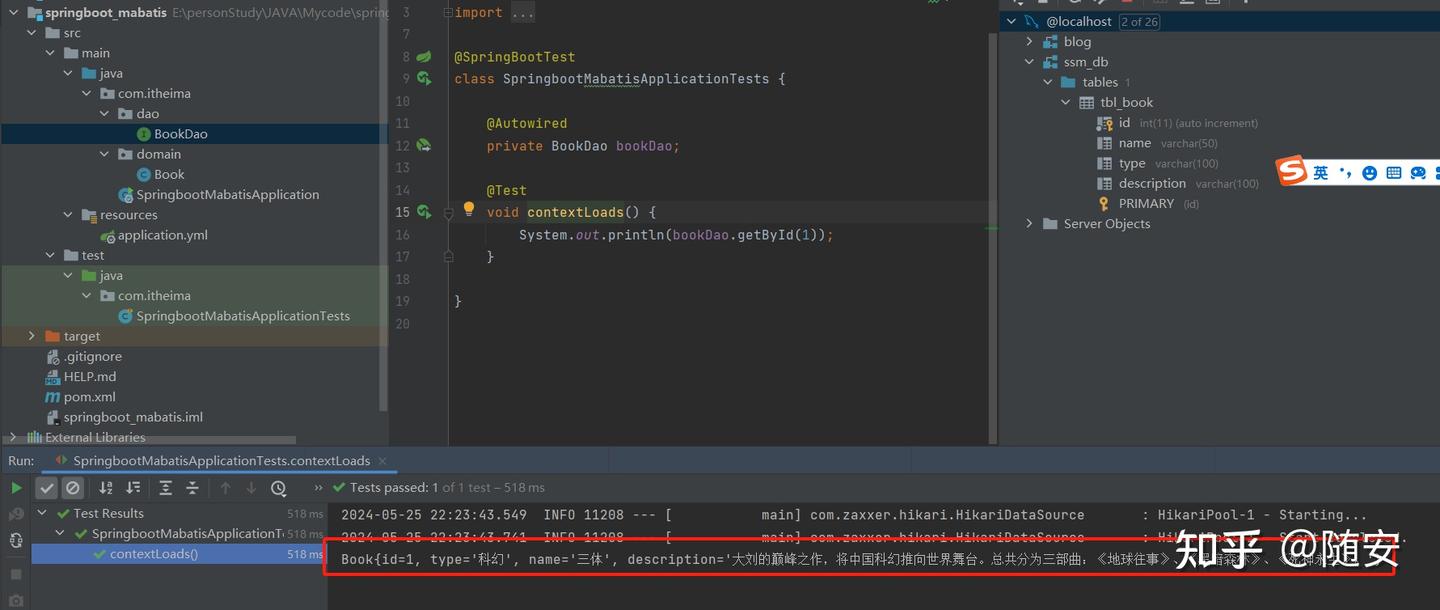The image size is (1440, 610).
Task: Expand blog schema
Action: tap(1029, 42)
